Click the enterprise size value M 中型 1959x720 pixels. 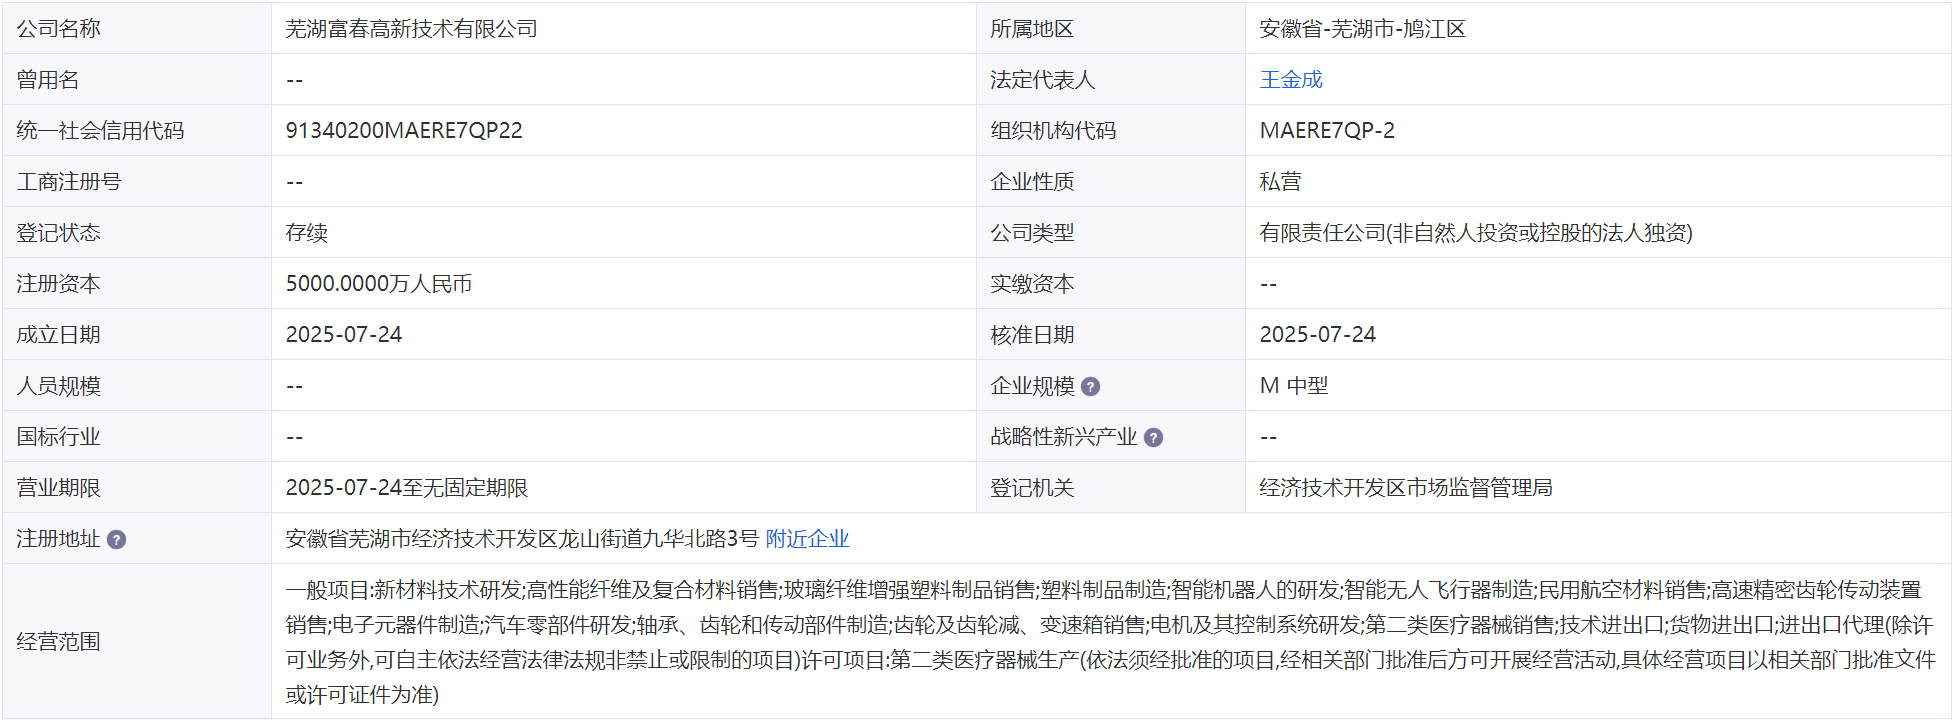click(1293, 386)
